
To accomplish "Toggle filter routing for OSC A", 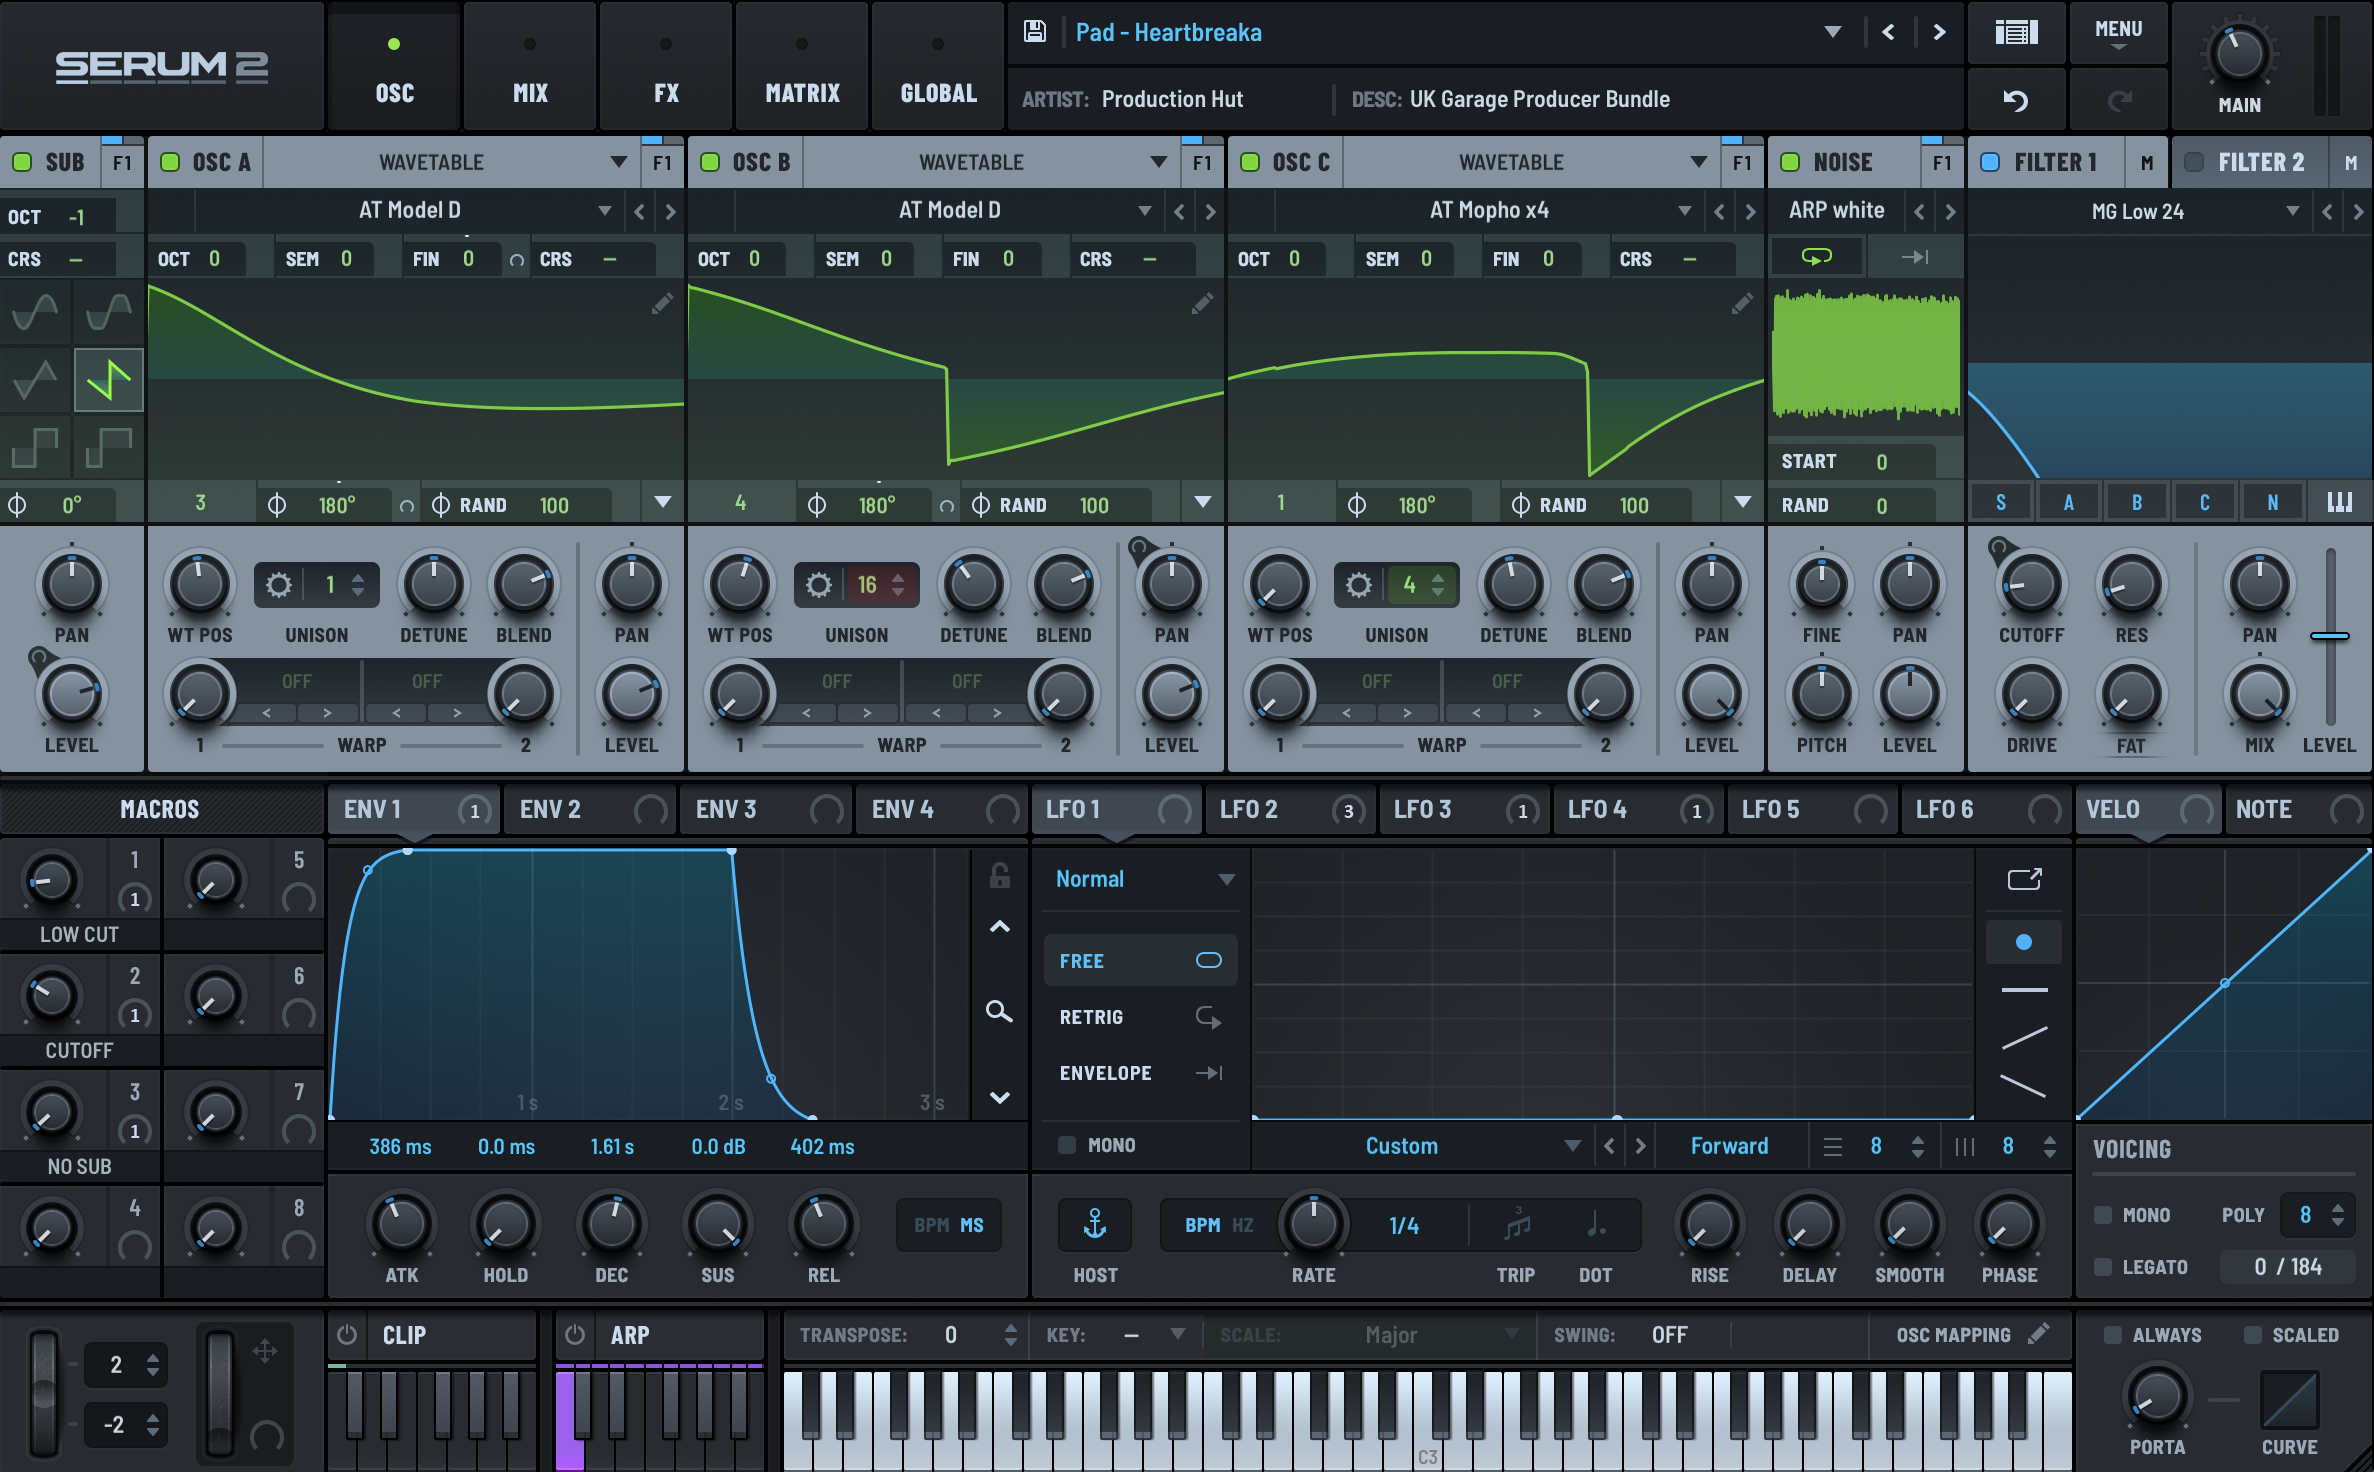I will (x=2069, y=502).
